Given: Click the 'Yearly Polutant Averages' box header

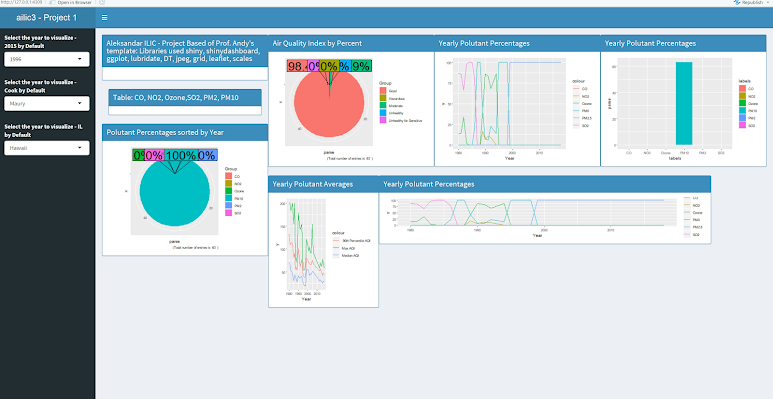Looking at the screenshot, I should click(323, 184).
